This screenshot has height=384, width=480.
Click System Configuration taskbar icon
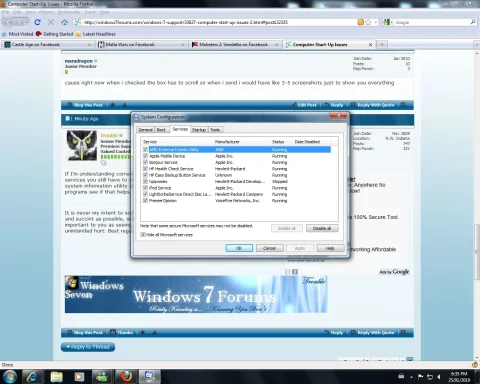coord(149,377)
